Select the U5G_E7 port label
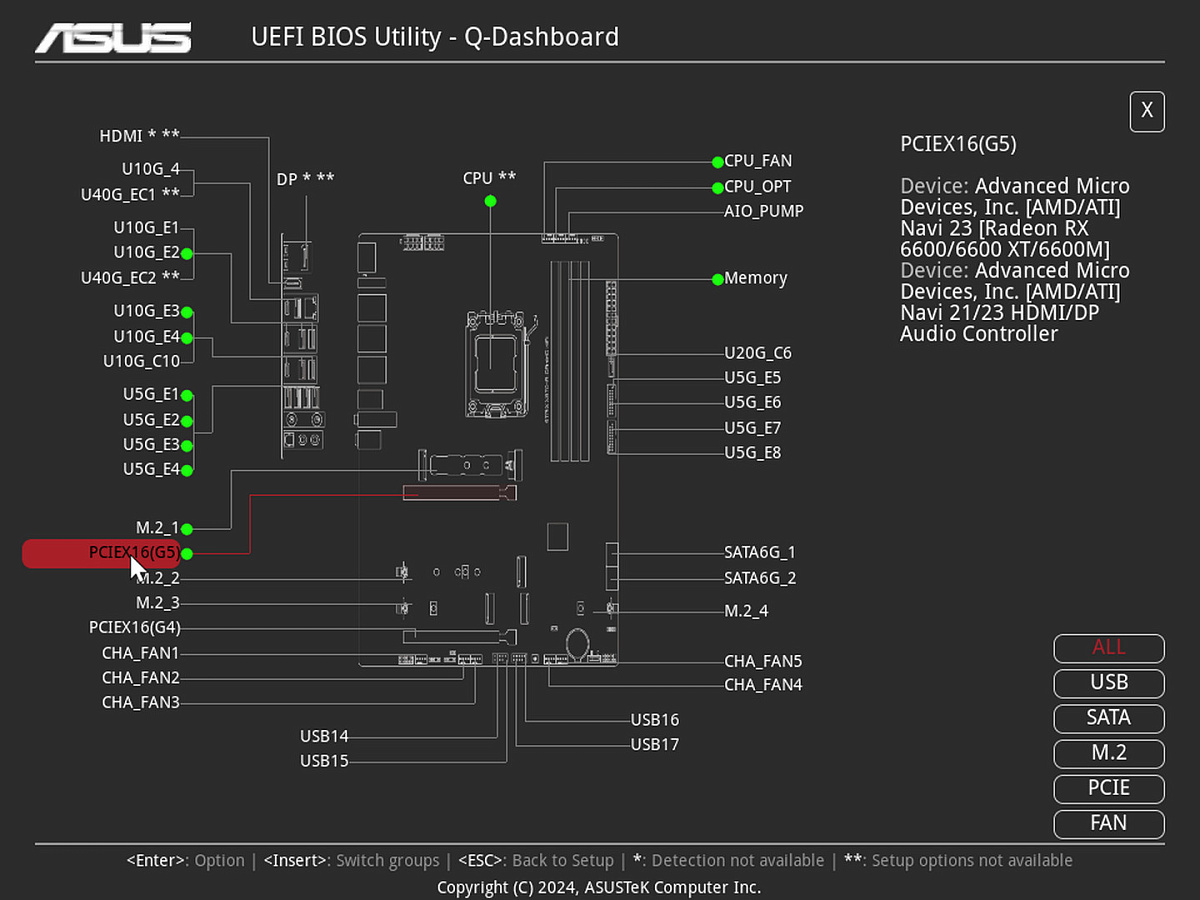 (753, 428)
